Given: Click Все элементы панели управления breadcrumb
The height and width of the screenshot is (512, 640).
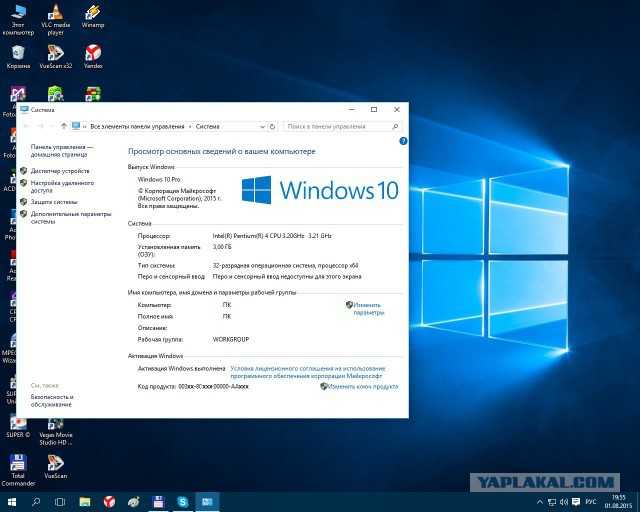Looking at the screenshot, I should 137,127.
